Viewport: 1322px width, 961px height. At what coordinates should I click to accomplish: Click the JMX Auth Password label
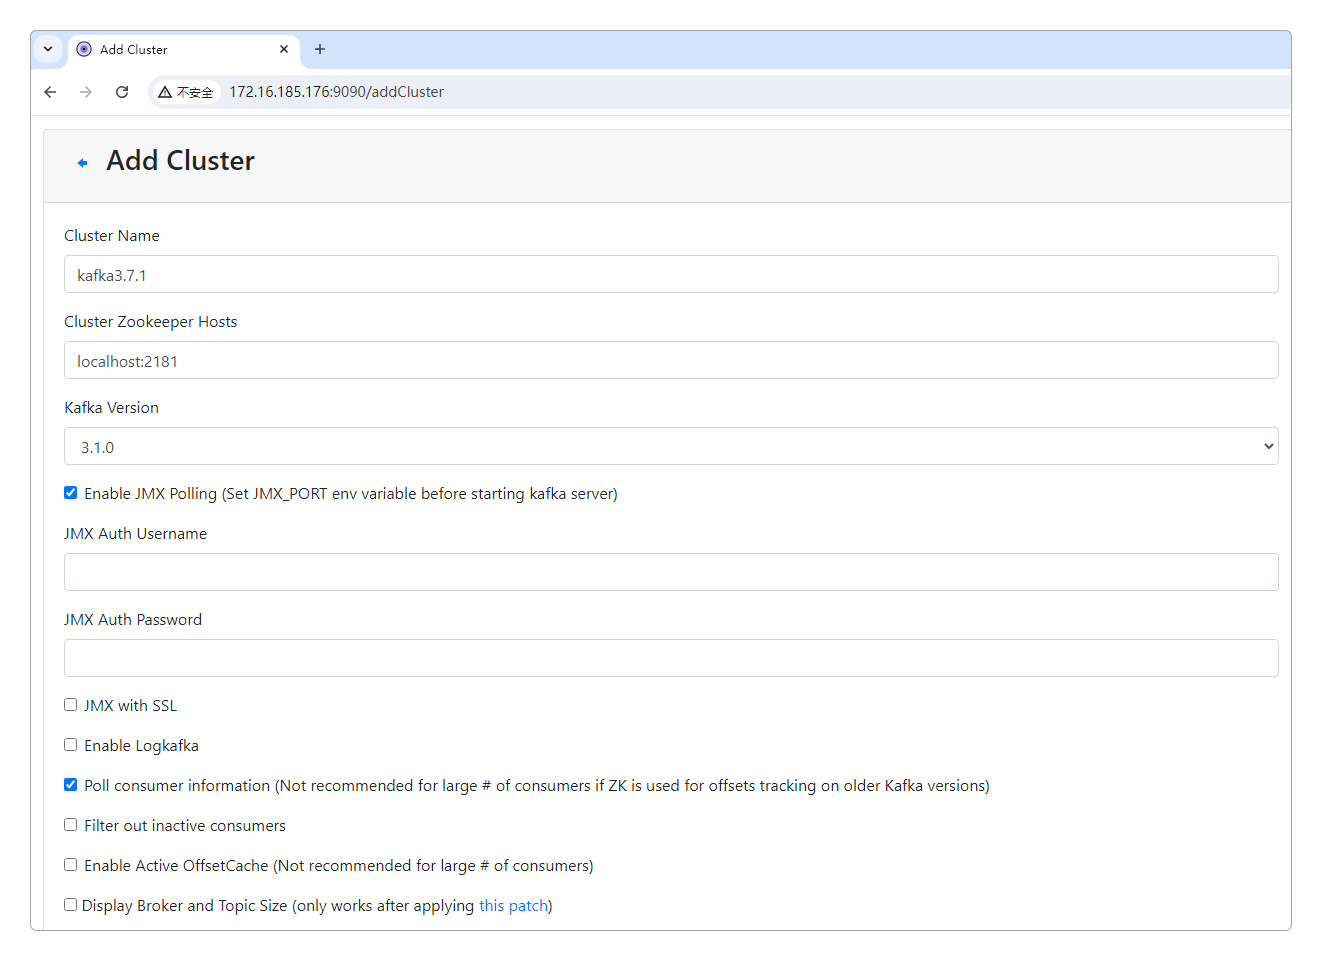pyautogui.click(x=133, y=620)
